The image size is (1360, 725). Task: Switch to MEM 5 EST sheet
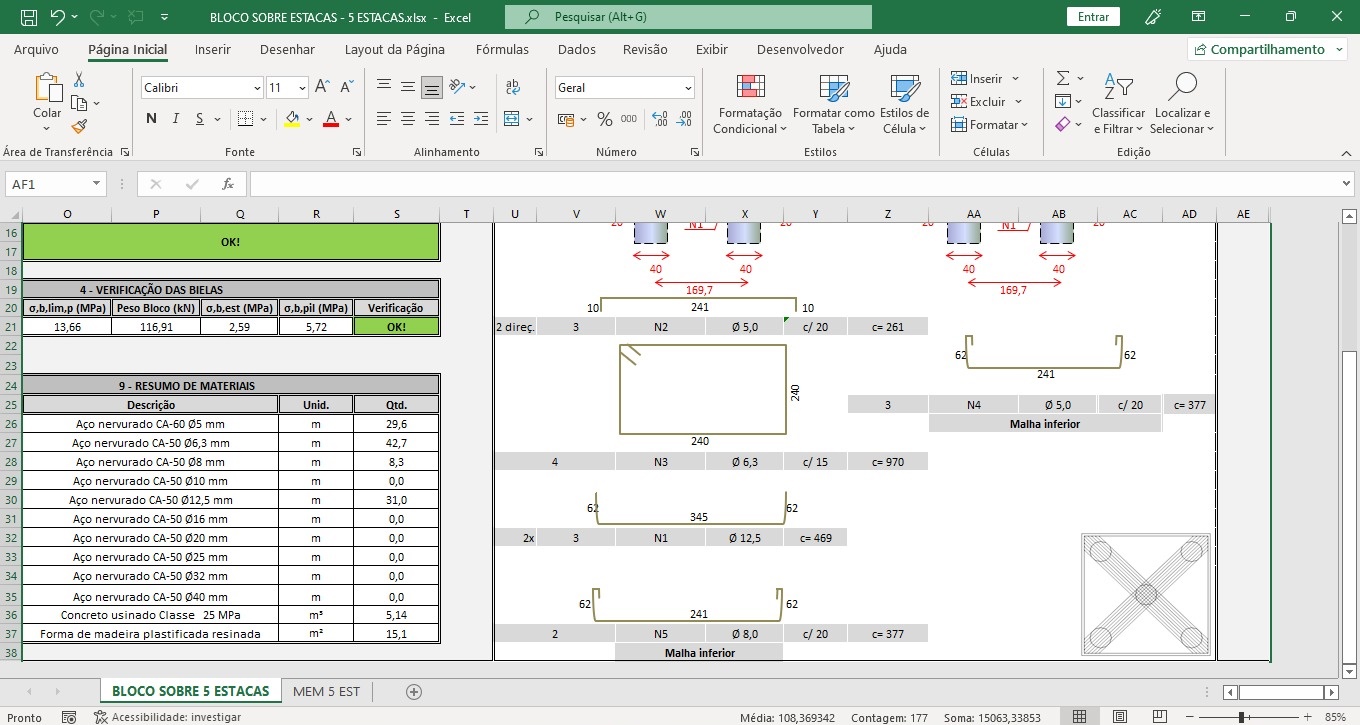coord(326,691)
